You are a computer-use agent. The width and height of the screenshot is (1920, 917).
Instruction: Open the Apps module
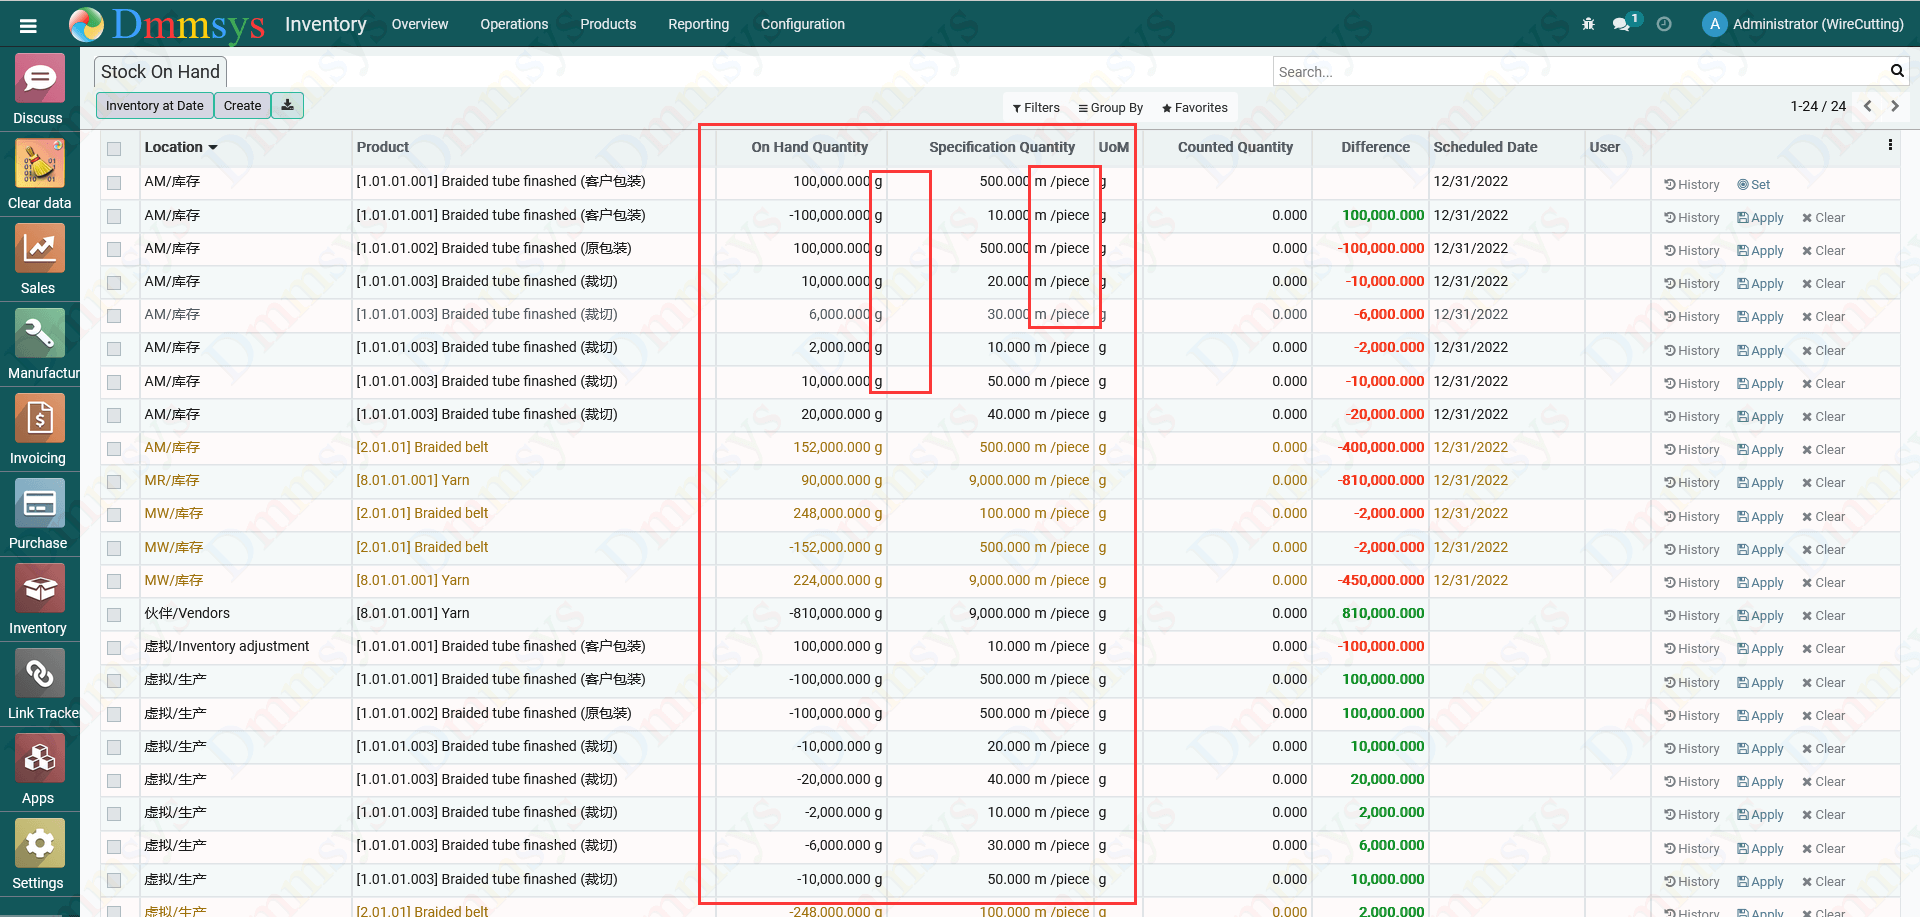[38, 769]
